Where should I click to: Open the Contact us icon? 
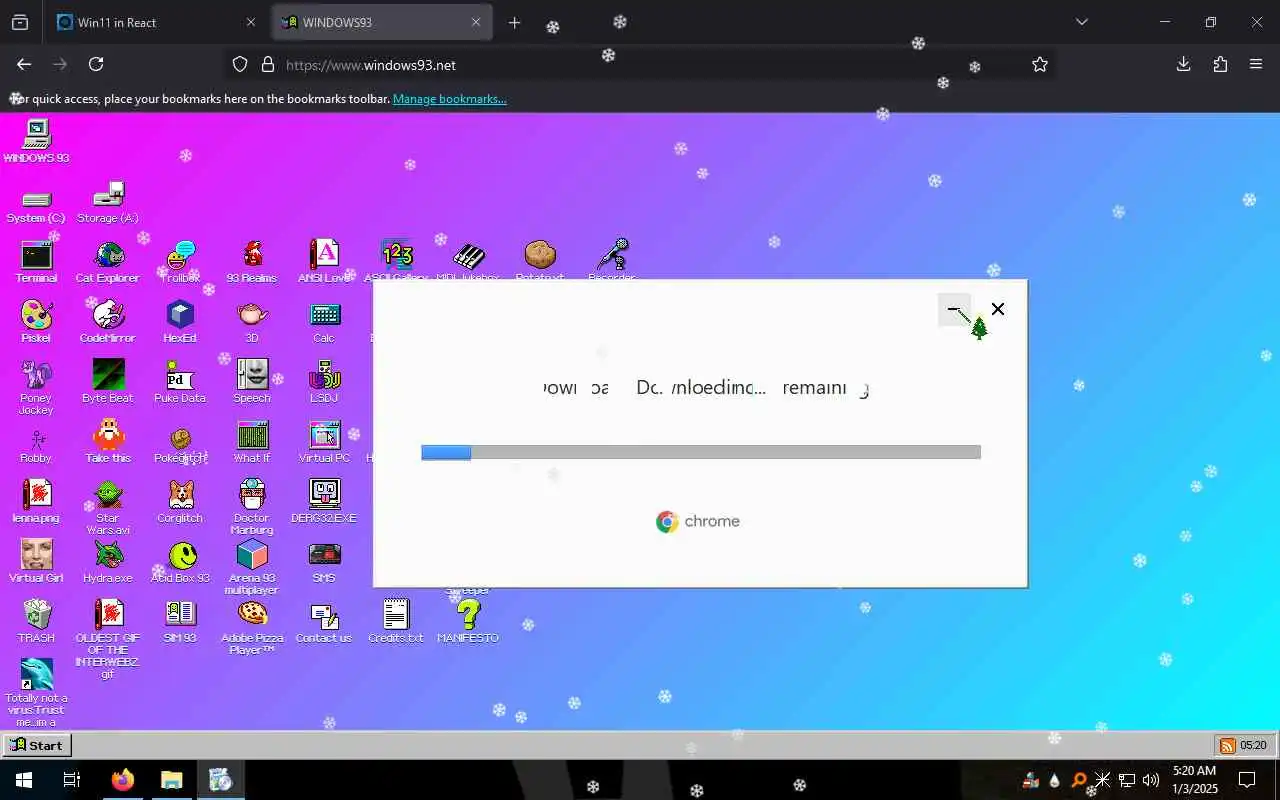[x=324, y=623]
